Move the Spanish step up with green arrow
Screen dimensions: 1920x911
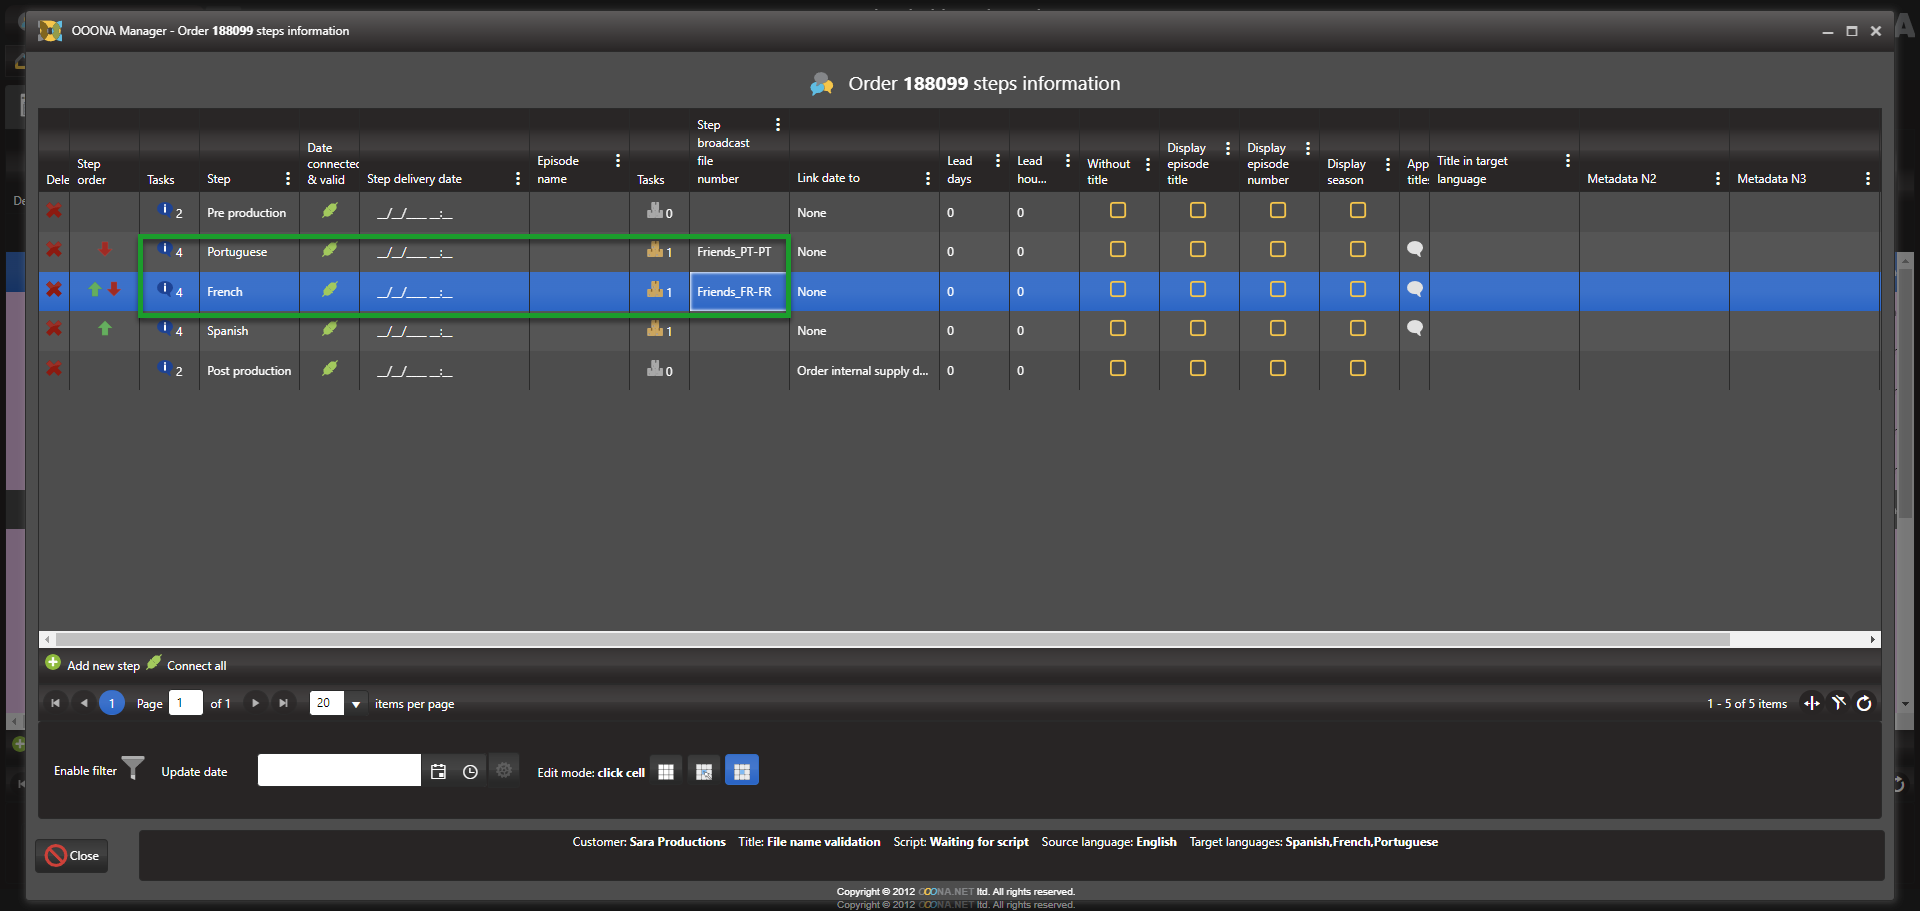click(x=104, y=329)
